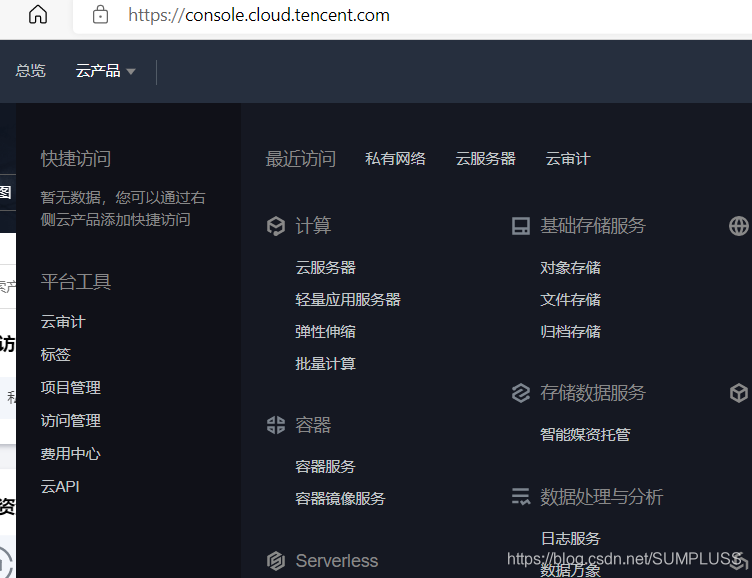
Task: Open 项目管理 platform tool
Action: pos(70,388)
